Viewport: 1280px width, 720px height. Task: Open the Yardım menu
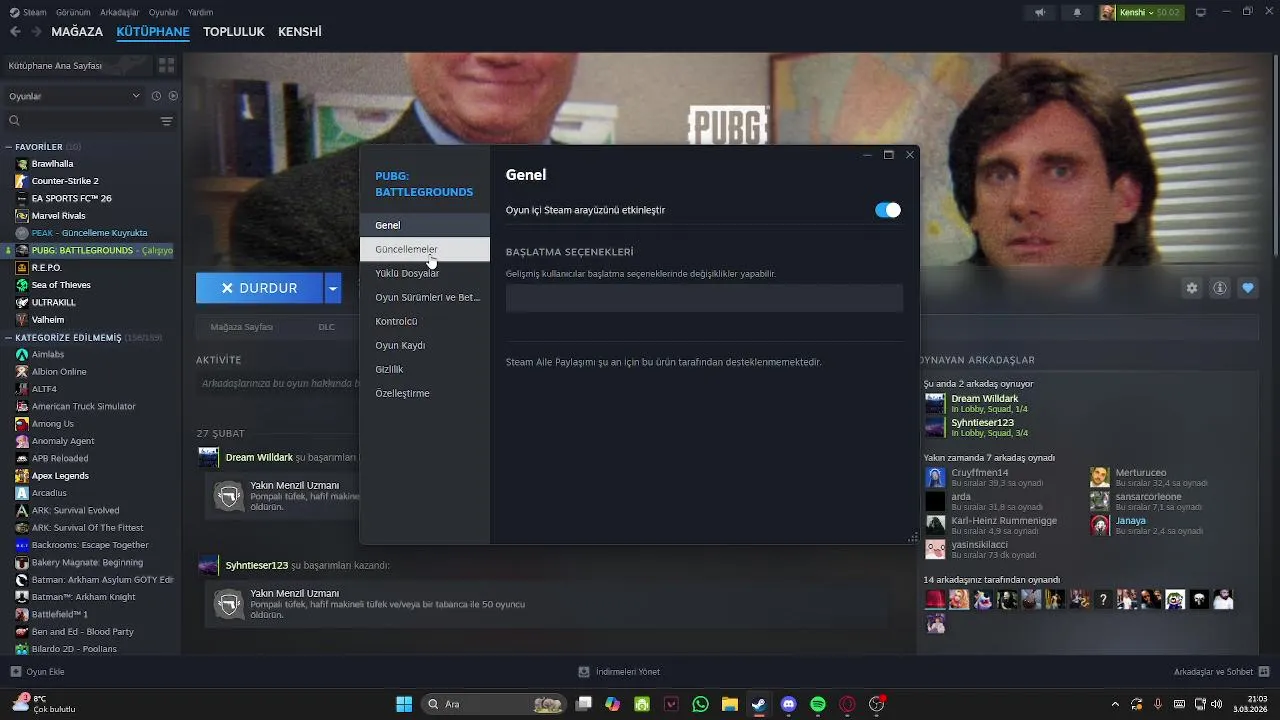point(200,12)
